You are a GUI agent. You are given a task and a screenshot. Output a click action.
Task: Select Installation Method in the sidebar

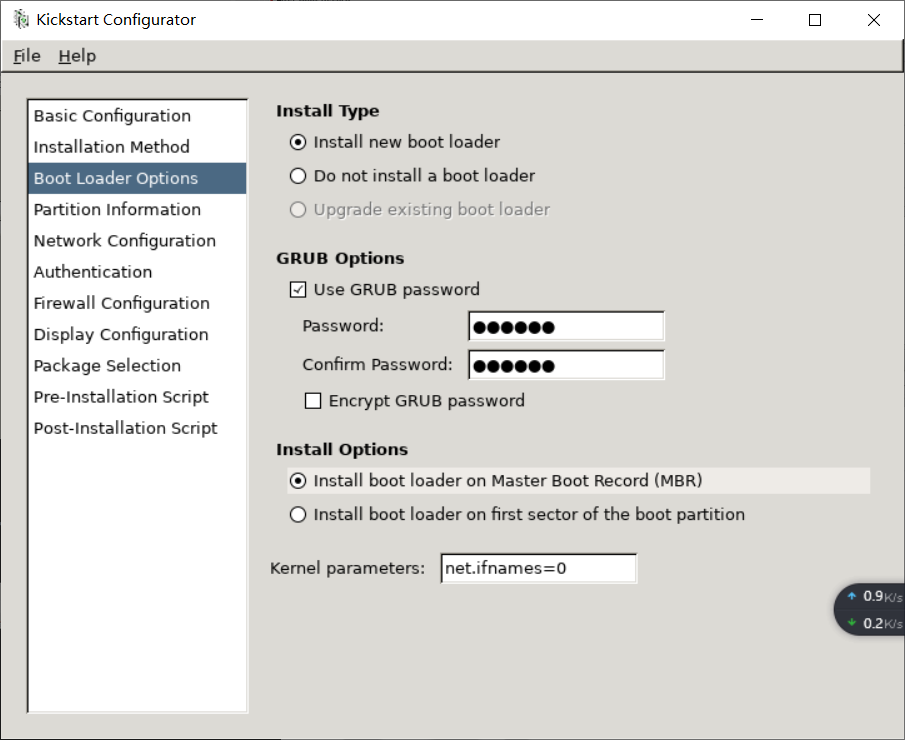[137, 147]
